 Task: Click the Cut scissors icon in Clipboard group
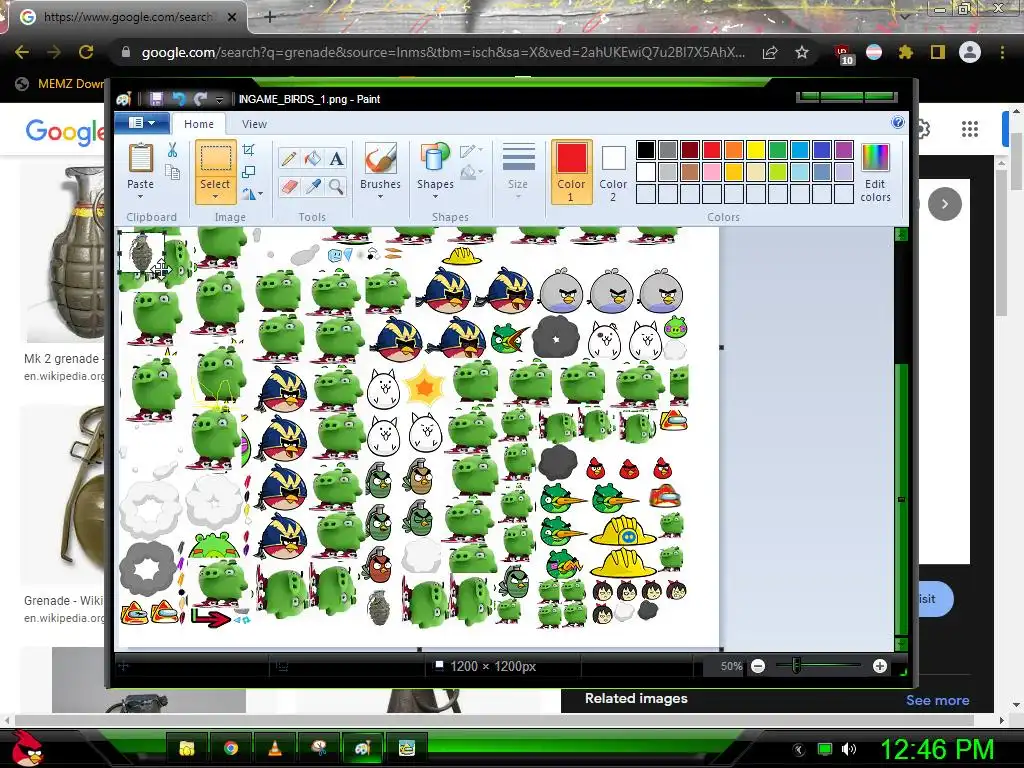coord(172,150)
